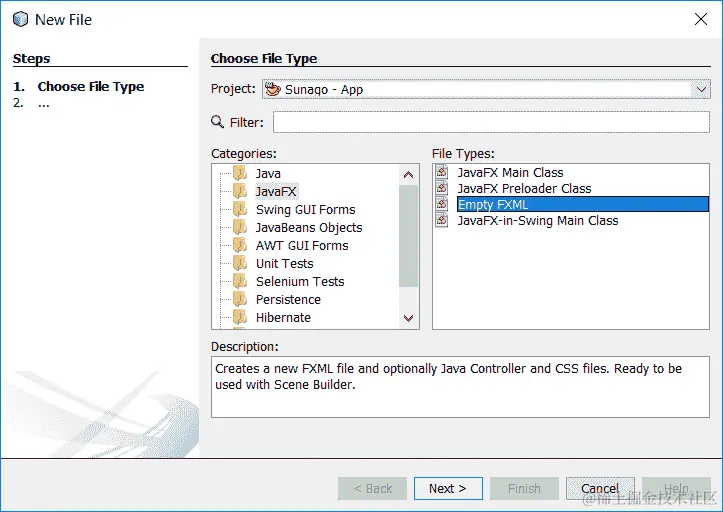Click the Hibernate folder icon
The height and width of the screenshot is (512, 723).
click(240, 317)
